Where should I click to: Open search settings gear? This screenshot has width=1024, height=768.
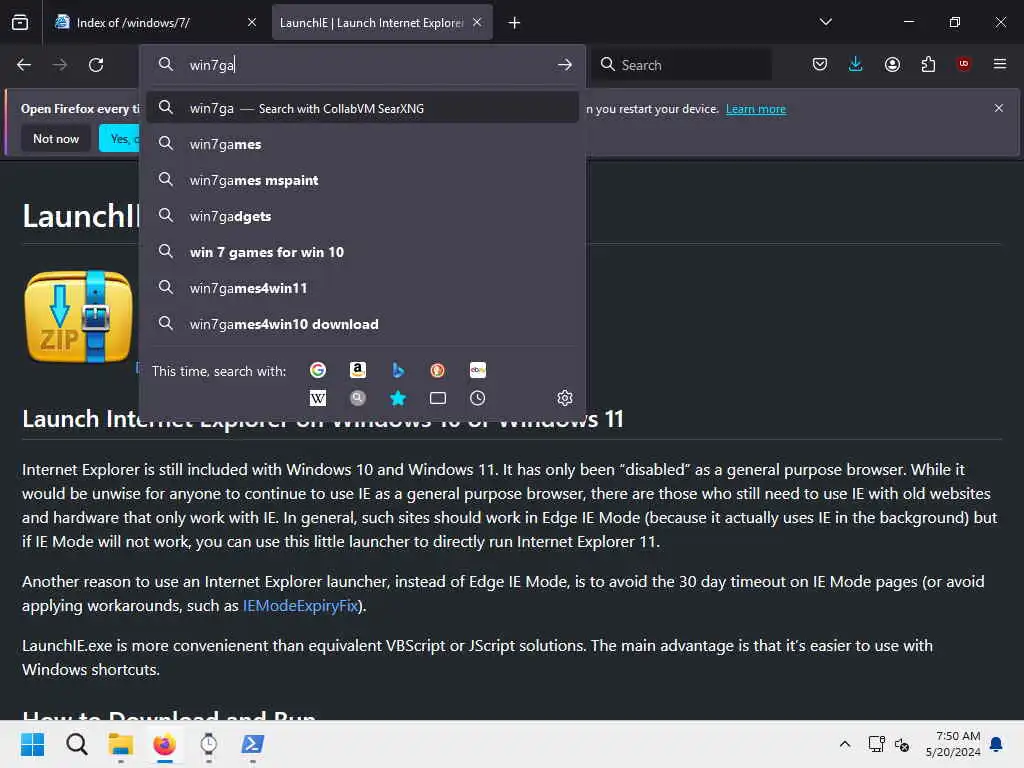coord(565,398)
